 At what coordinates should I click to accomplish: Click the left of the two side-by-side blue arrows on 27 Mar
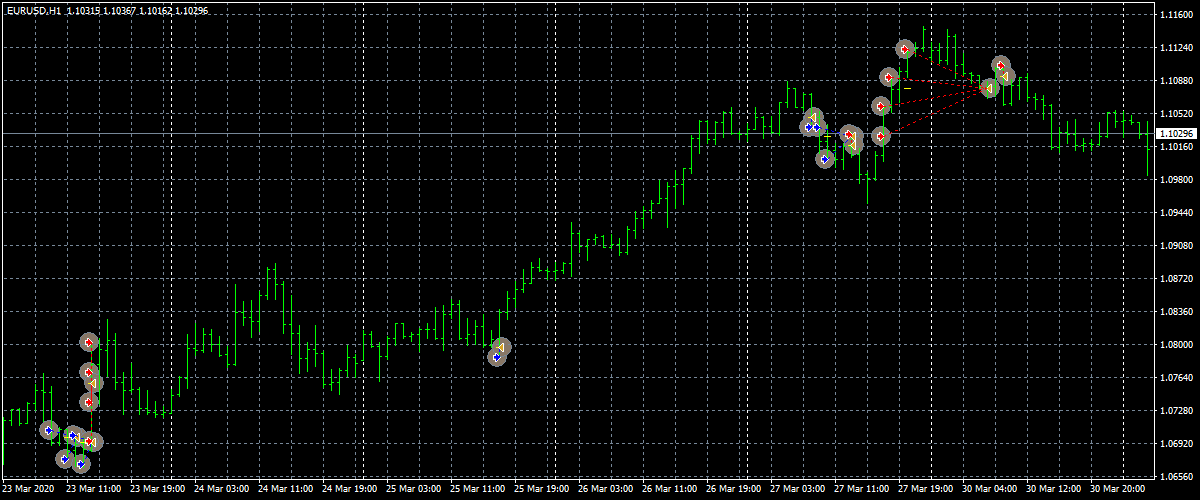[808, 127]
